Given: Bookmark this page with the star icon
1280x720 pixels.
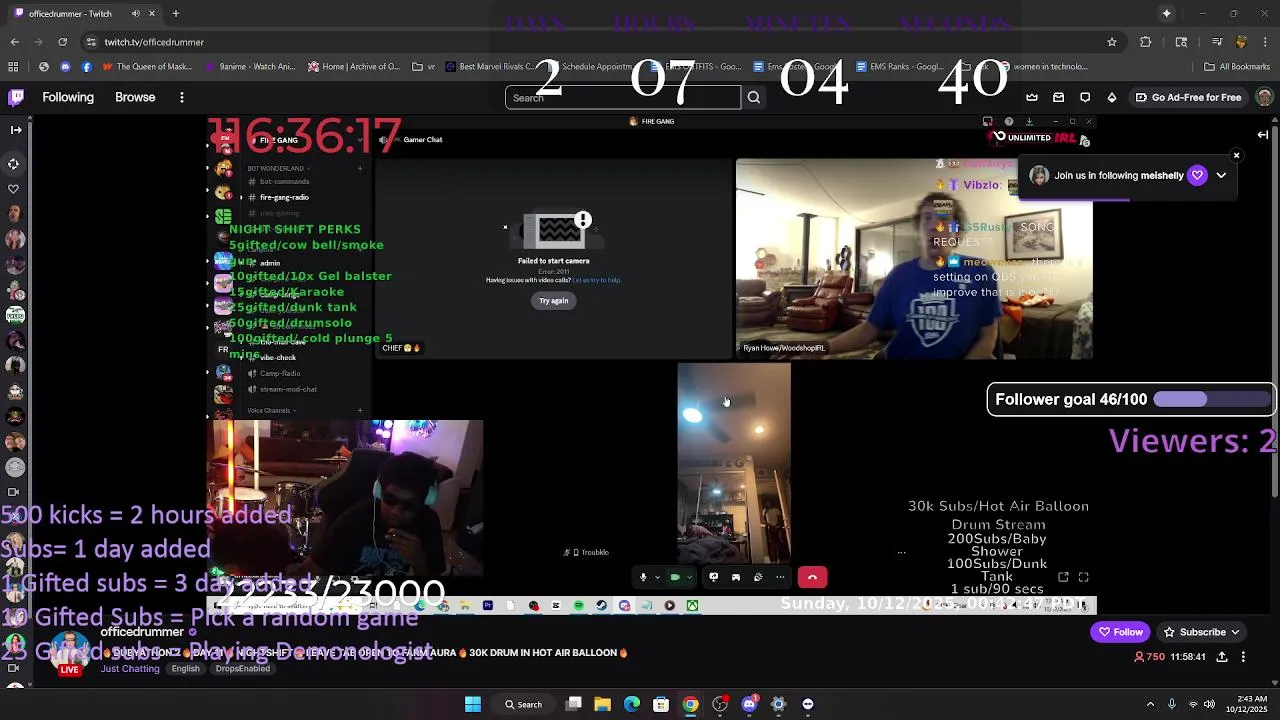Looking at the screenshot, I should tap(1111, 42).
